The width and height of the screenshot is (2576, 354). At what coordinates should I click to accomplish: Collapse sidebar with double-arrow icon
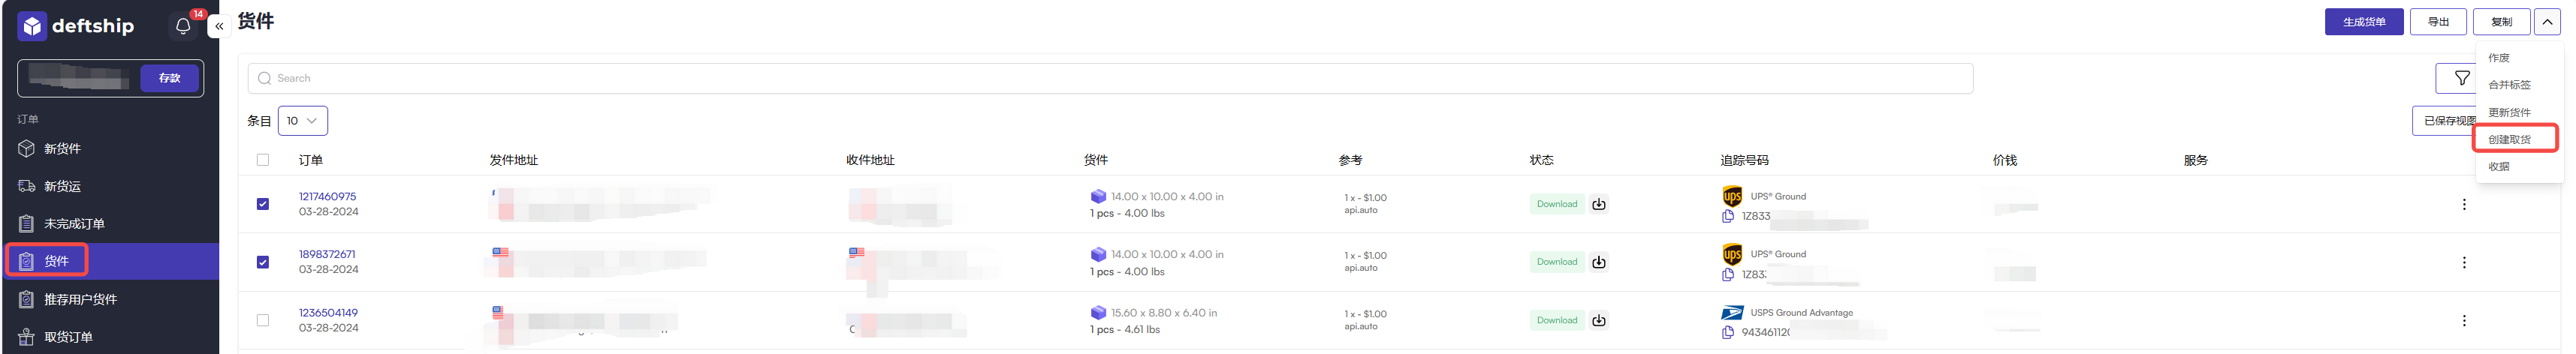pos(219,26)
